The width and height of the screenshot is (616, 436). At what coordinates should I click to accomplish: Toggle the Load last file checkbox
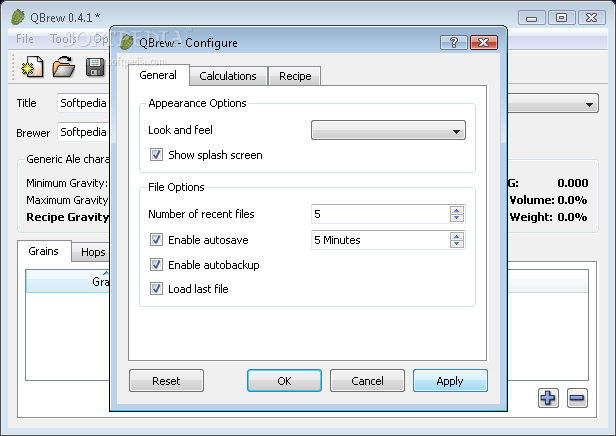tap(156, 289)
